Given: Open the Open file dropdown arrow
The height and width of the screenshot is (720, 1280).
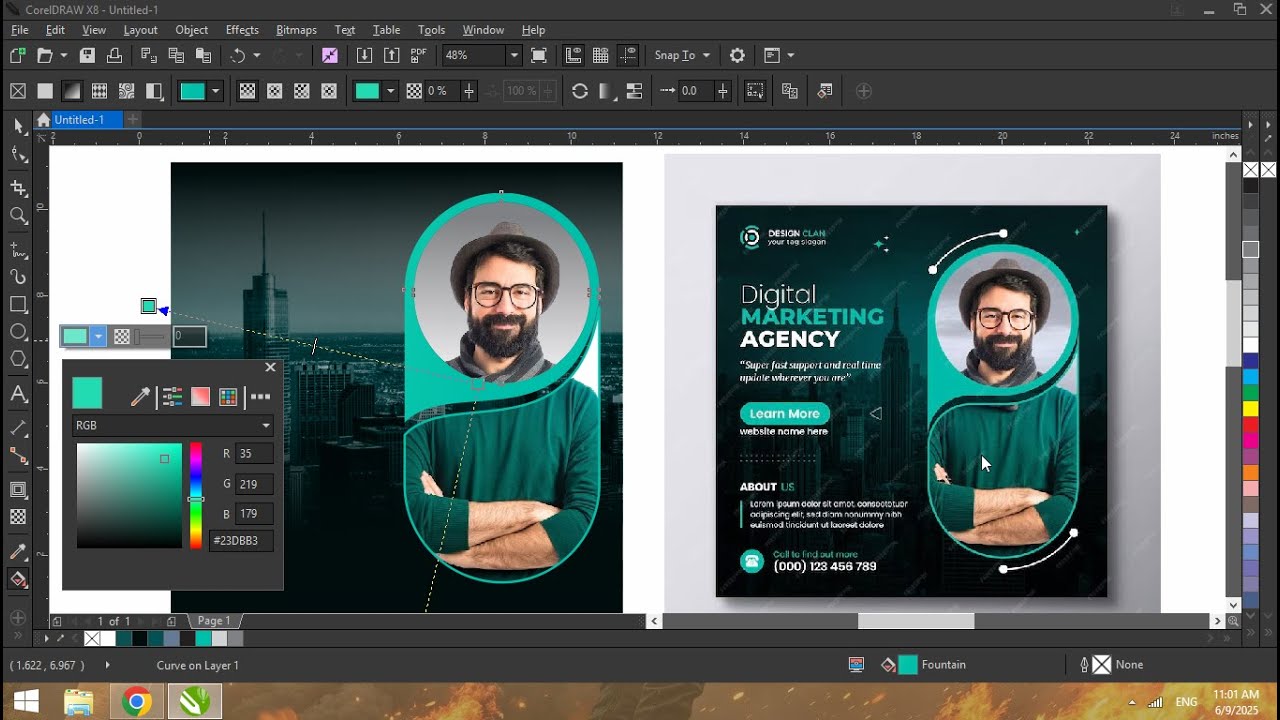Looking at the screenshot, I should 64,56.
